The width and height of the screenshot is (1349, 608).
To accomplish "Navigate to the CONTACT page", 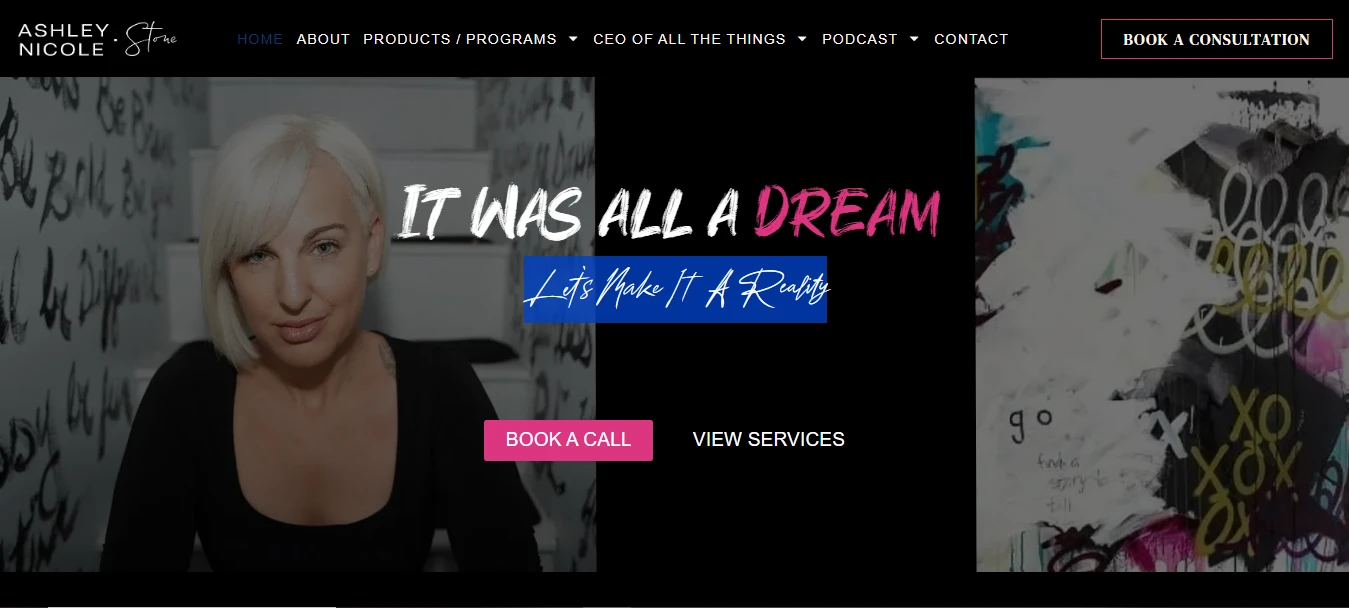I will (x=971, y=39).
